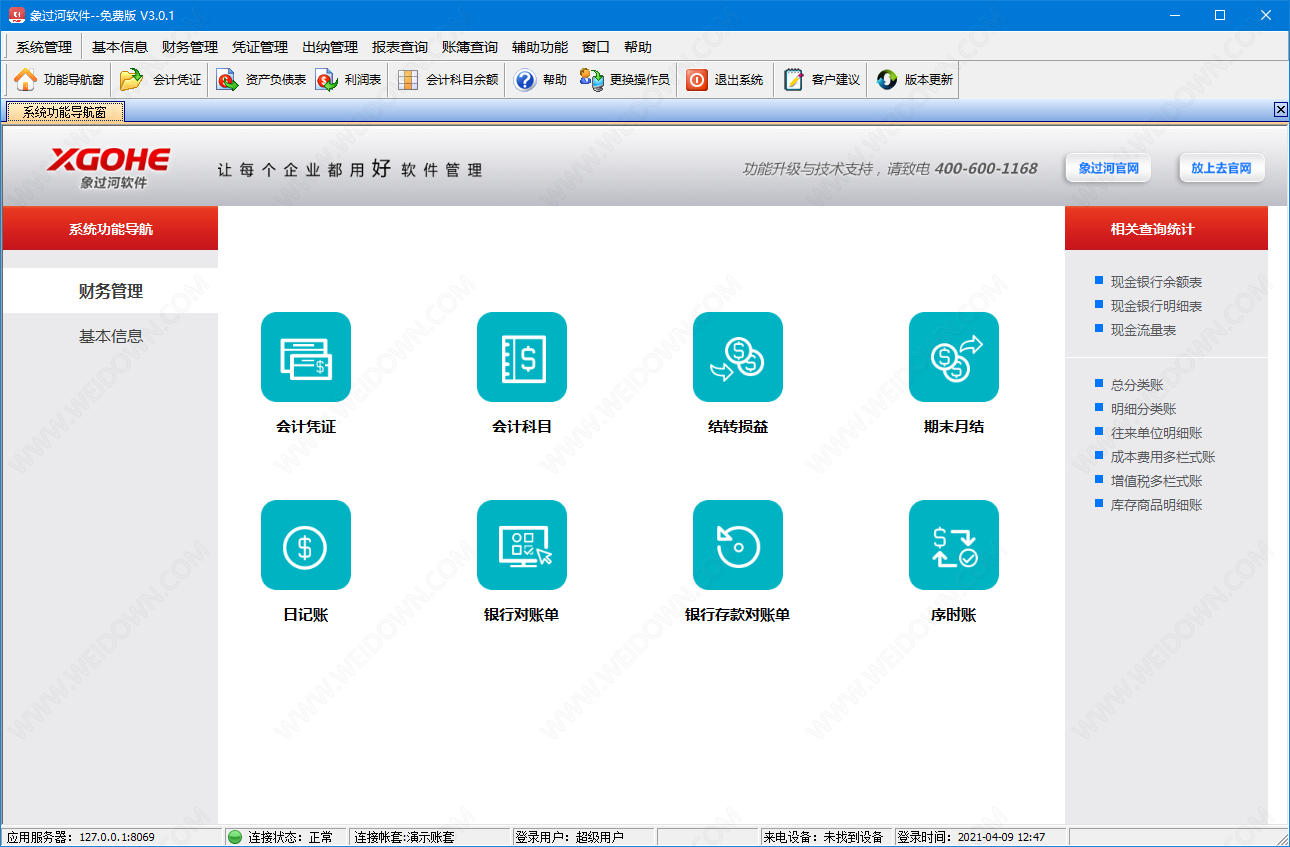
Task: Click the 应用服务器 status bar entry
Action: [113, 837]
